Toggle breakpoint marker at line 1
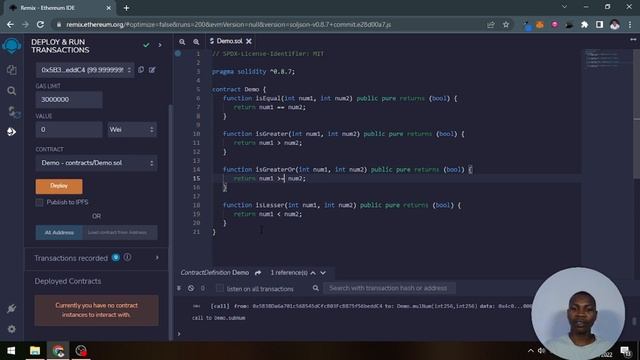The height and width of the screenshot is (360, 640). pos(178,53)
